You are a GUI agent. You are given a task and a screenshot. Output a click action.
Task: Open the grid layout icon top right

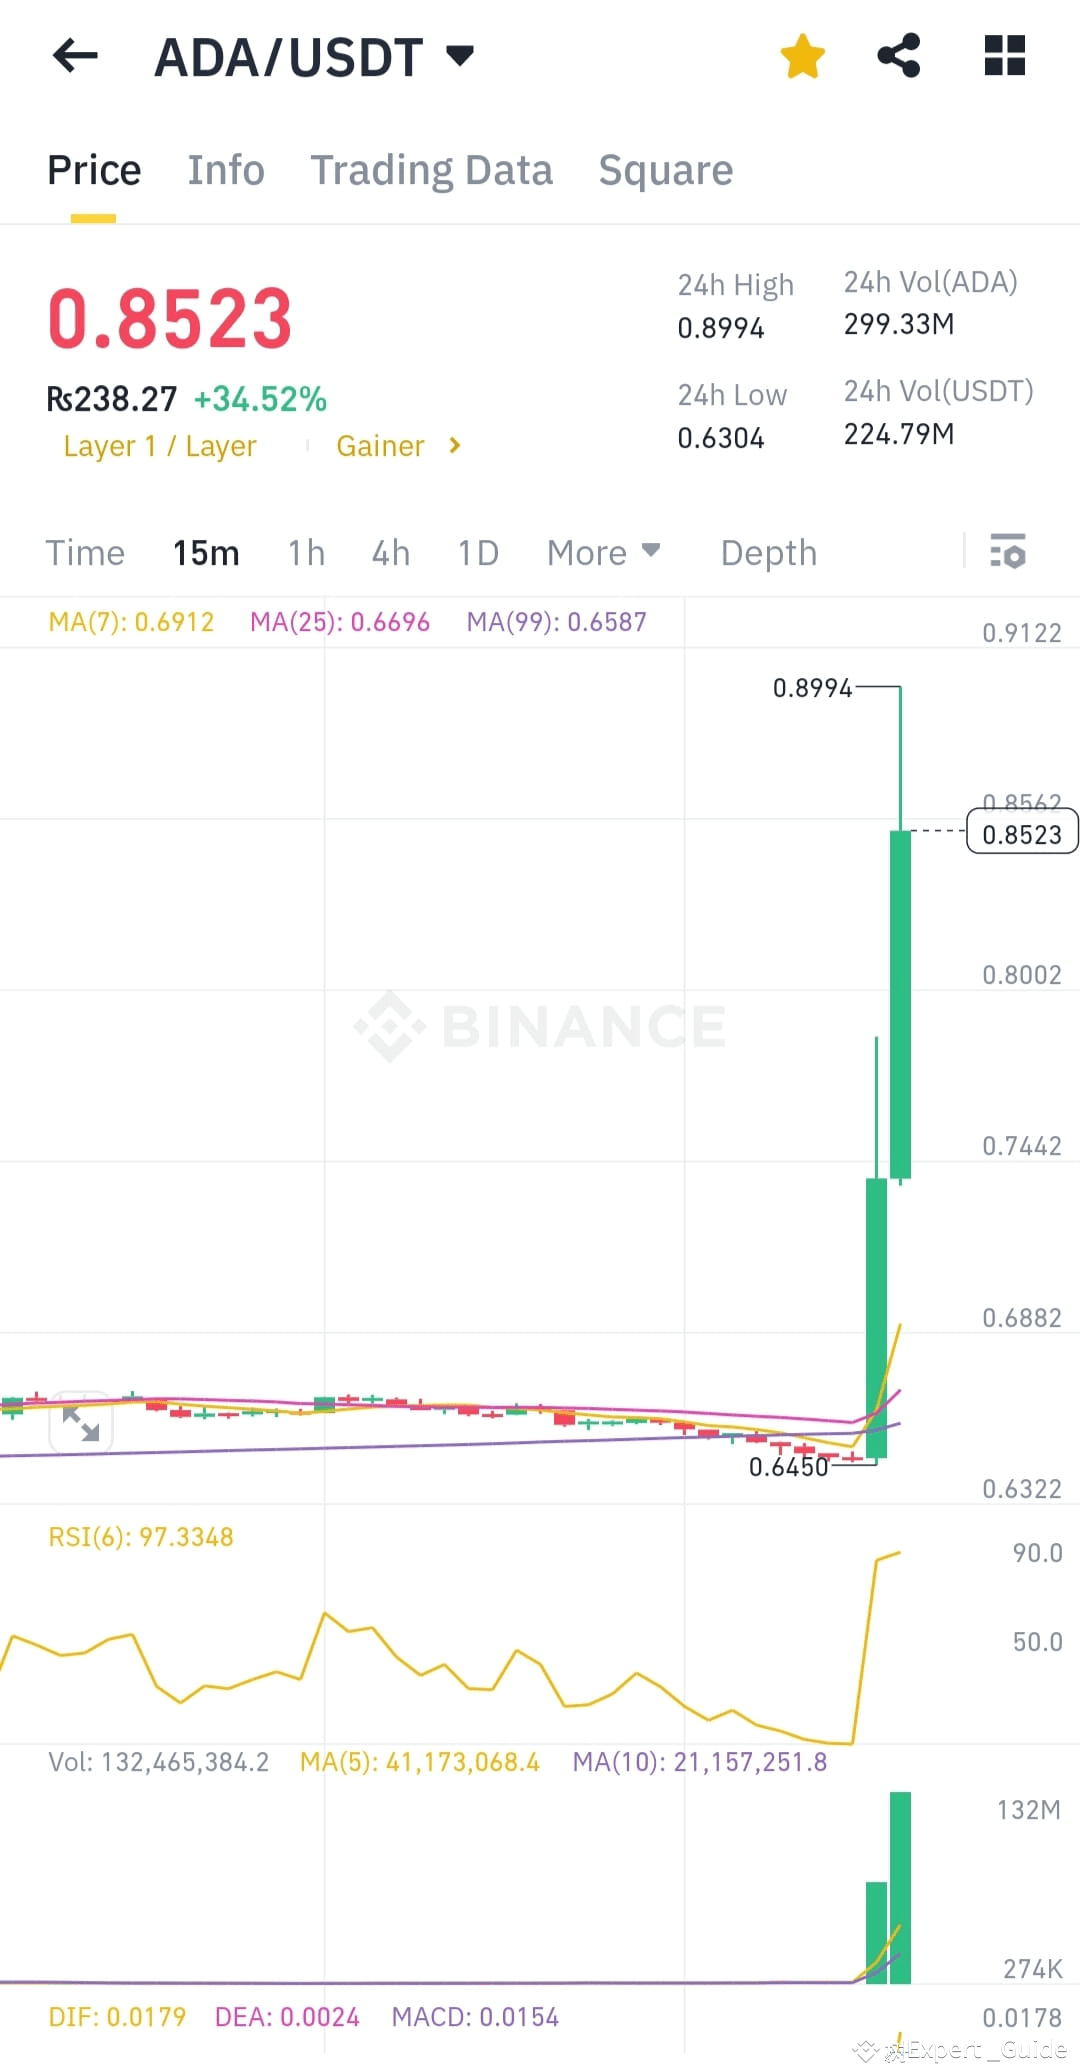coord(1004,56)
